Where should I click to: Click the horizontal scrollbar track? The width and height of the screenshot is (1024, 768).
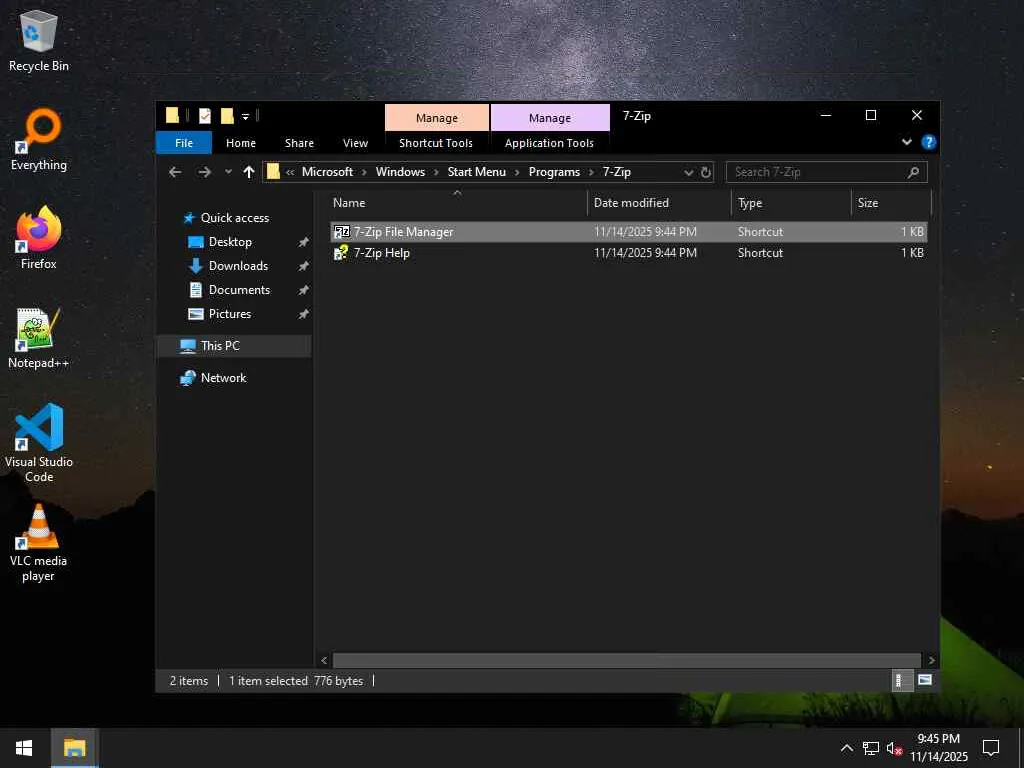[x=627, y=660]
